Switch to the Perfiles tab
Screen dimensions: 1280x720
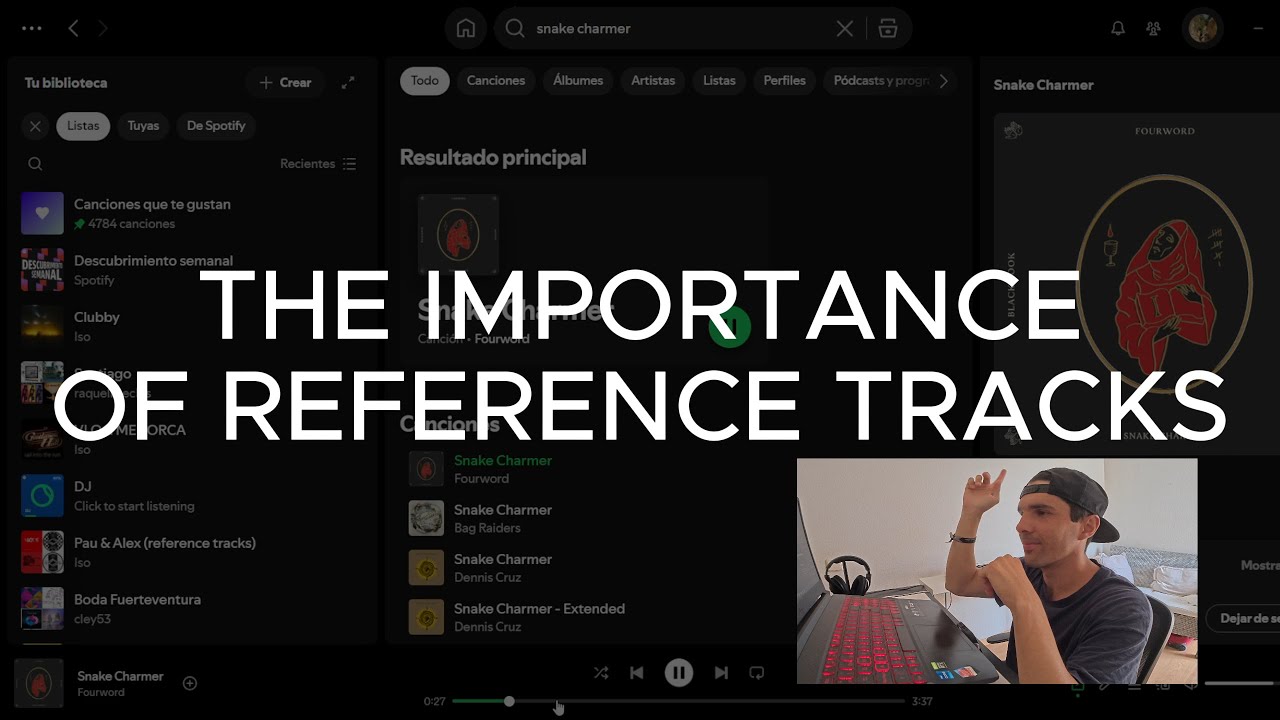(x=785, y=81)
